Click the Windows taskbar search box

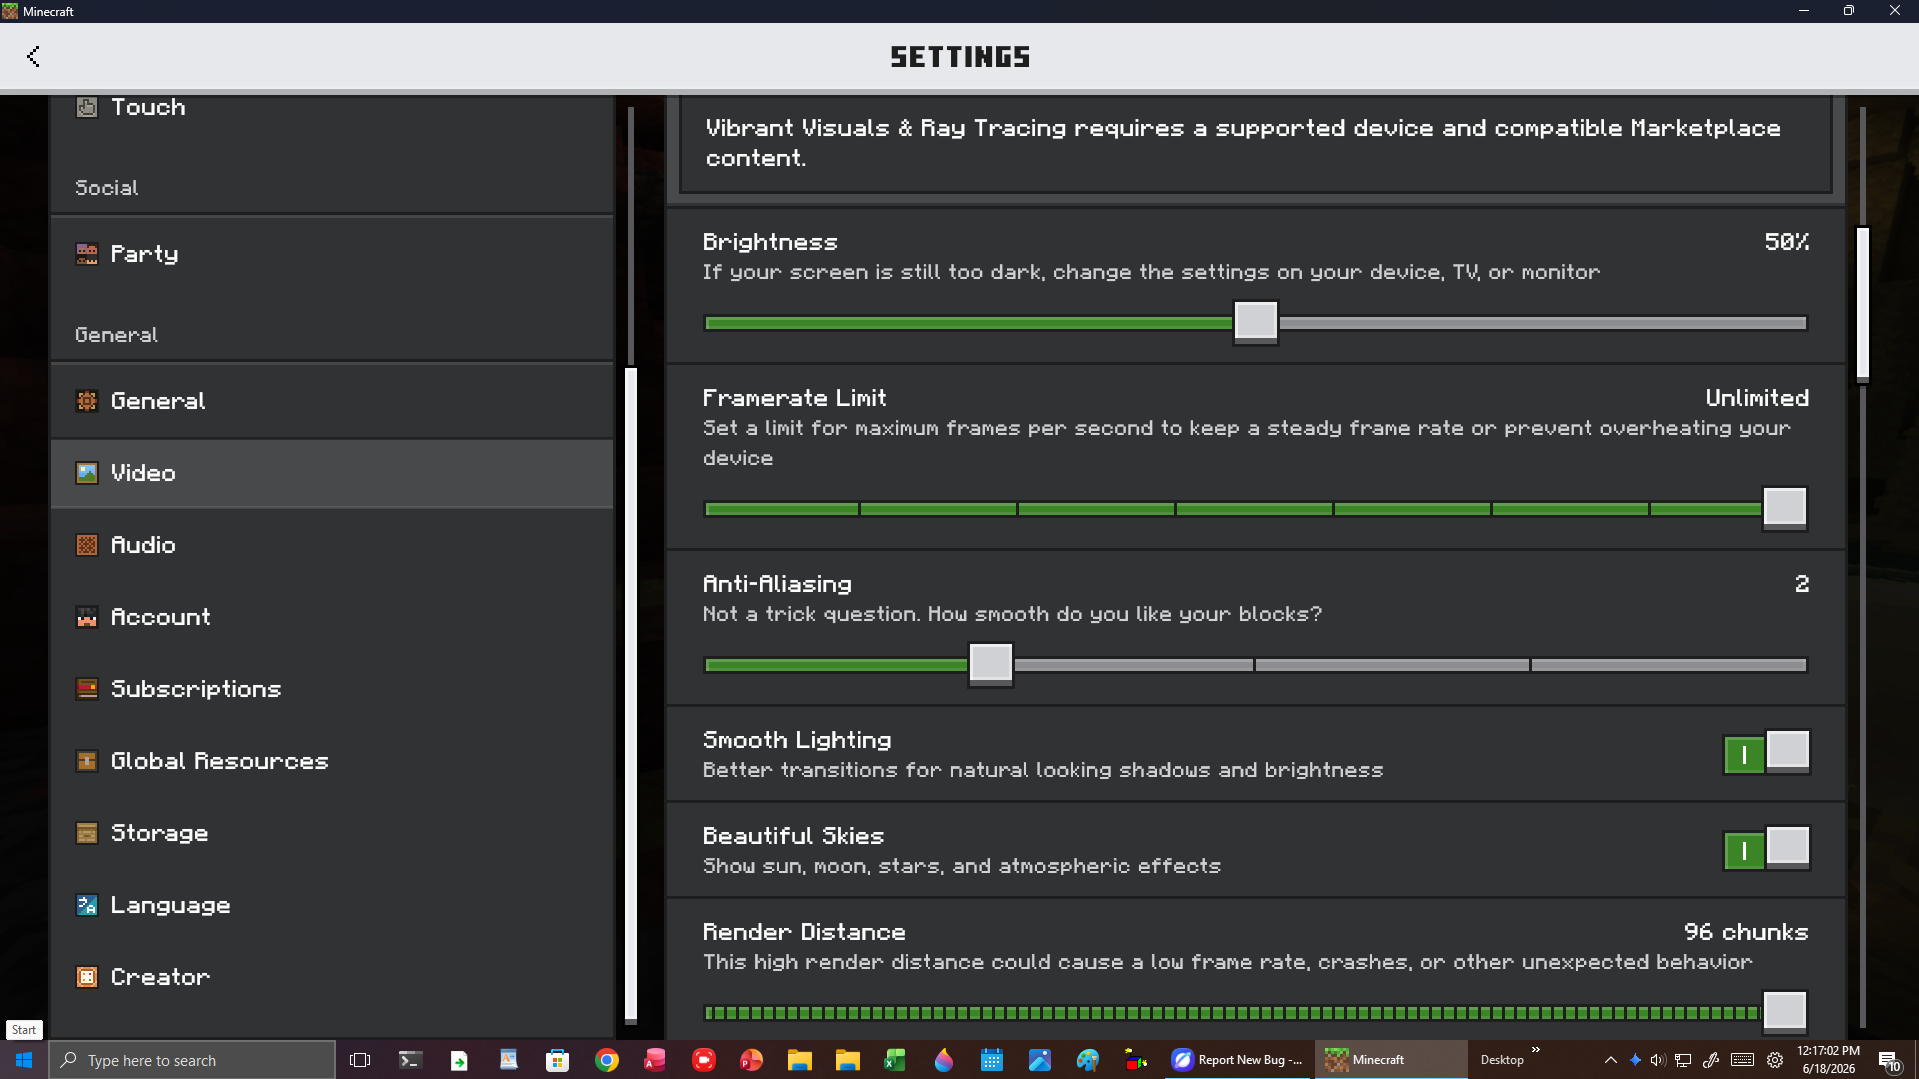[x=192, y=1060]
